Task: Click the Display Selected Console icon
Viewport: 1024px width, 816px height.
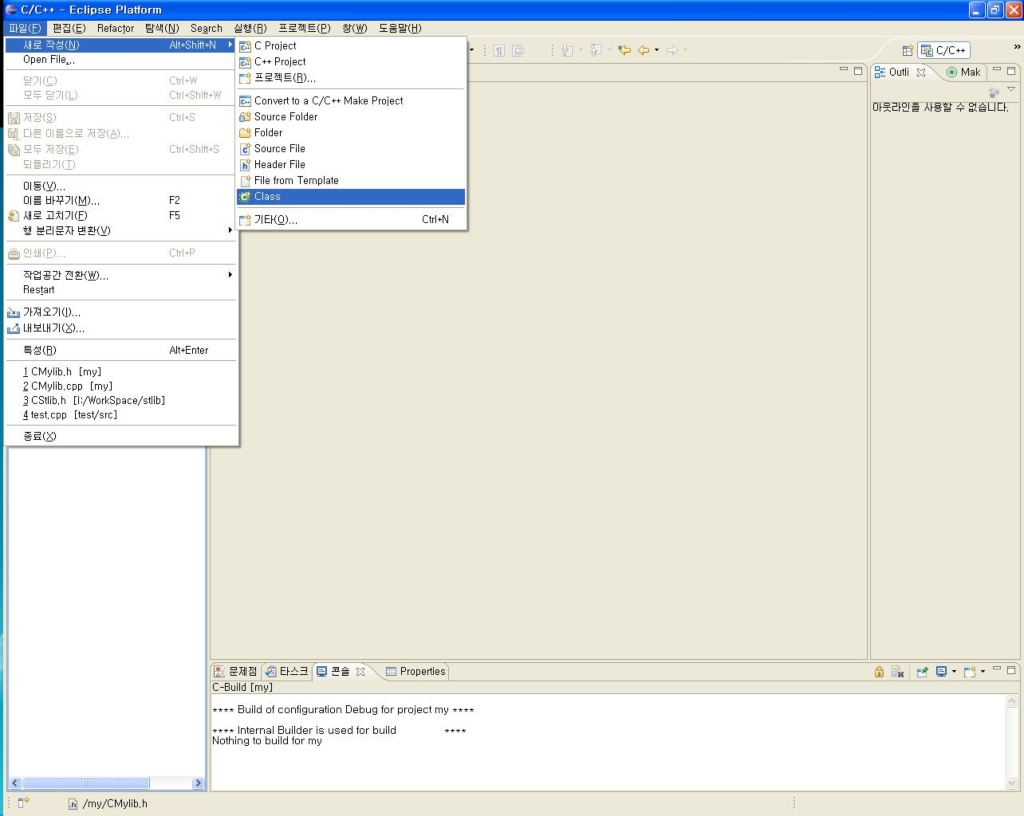Action: (941, 672)
